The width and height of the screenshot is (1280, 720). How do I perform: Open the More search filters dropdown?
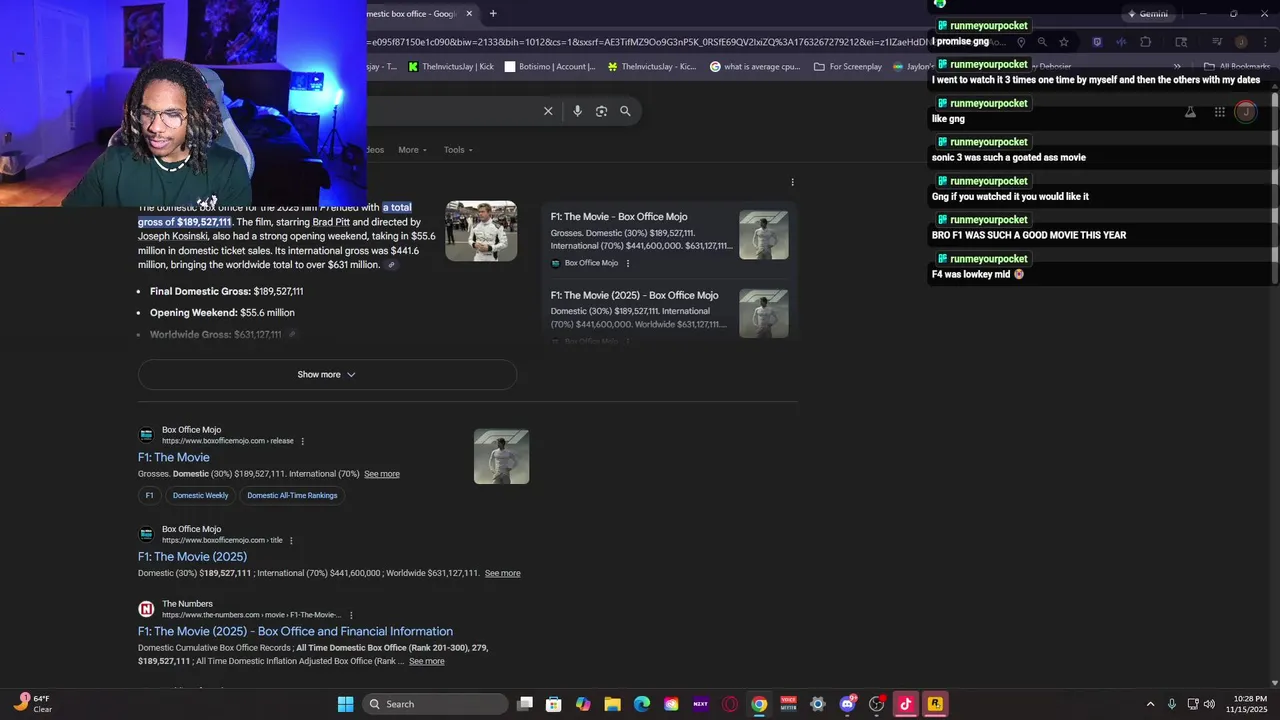(412, 150)
